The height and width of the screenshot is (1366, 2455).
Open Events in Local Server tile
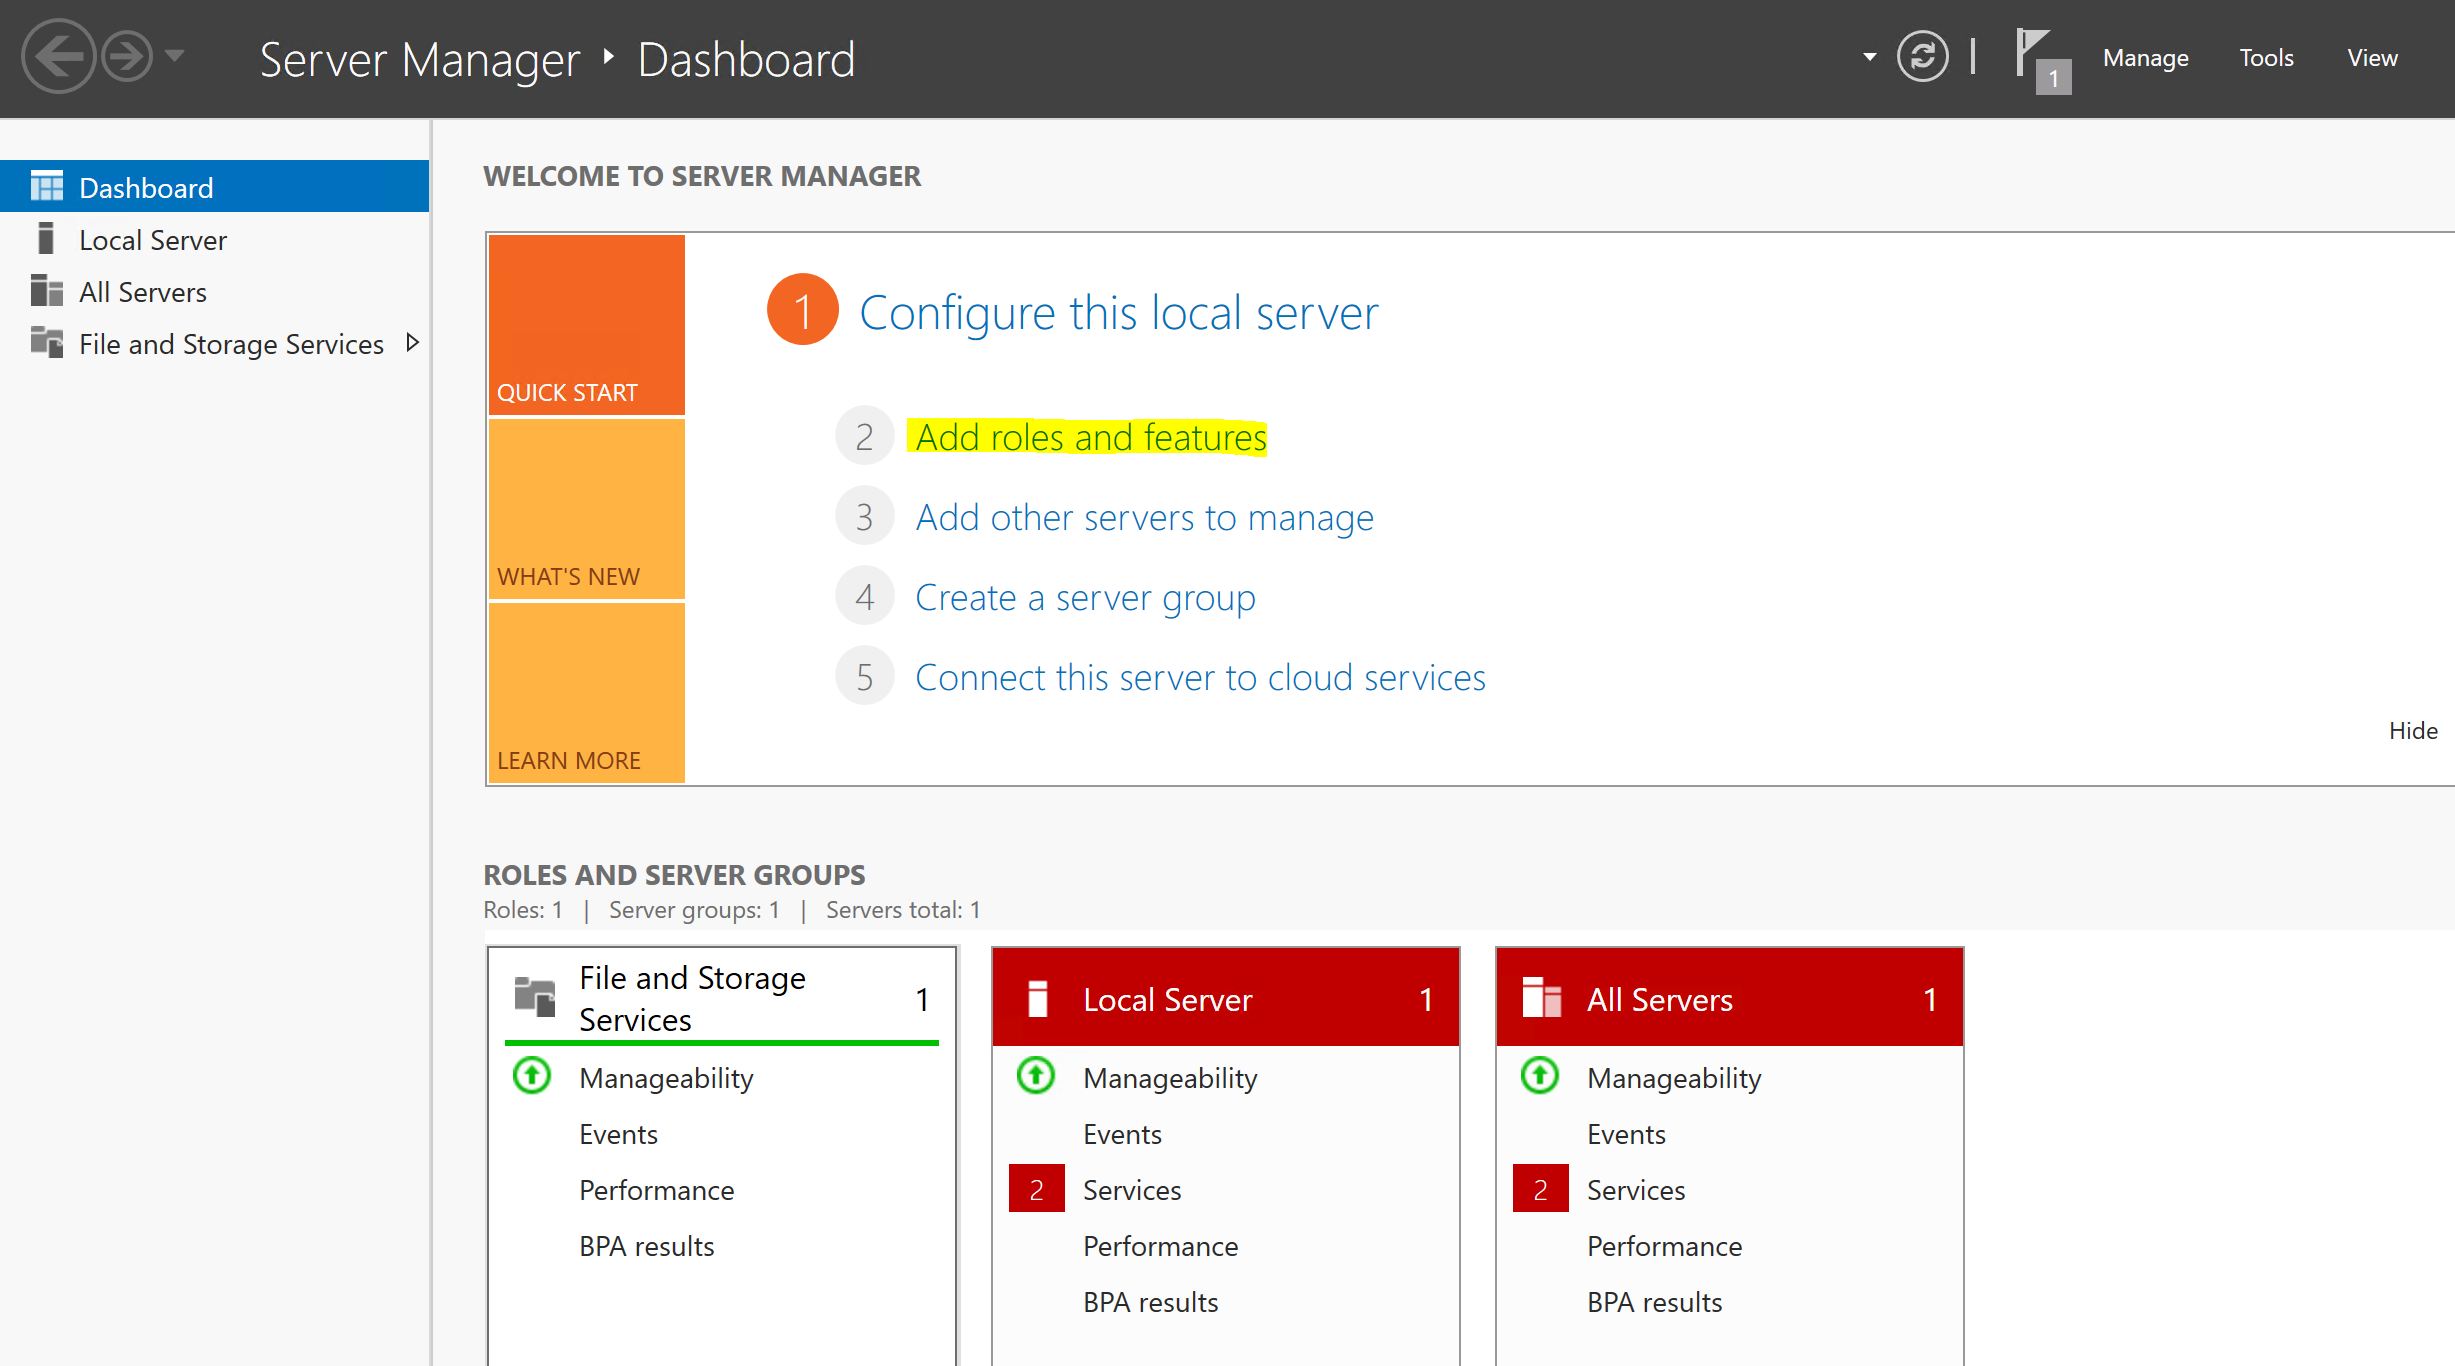point(1122,1134)
